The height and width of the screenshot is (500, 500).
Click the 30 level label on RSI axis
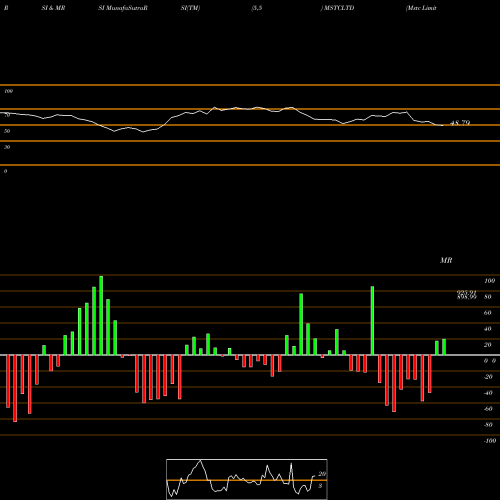click(x=7, y=147)
